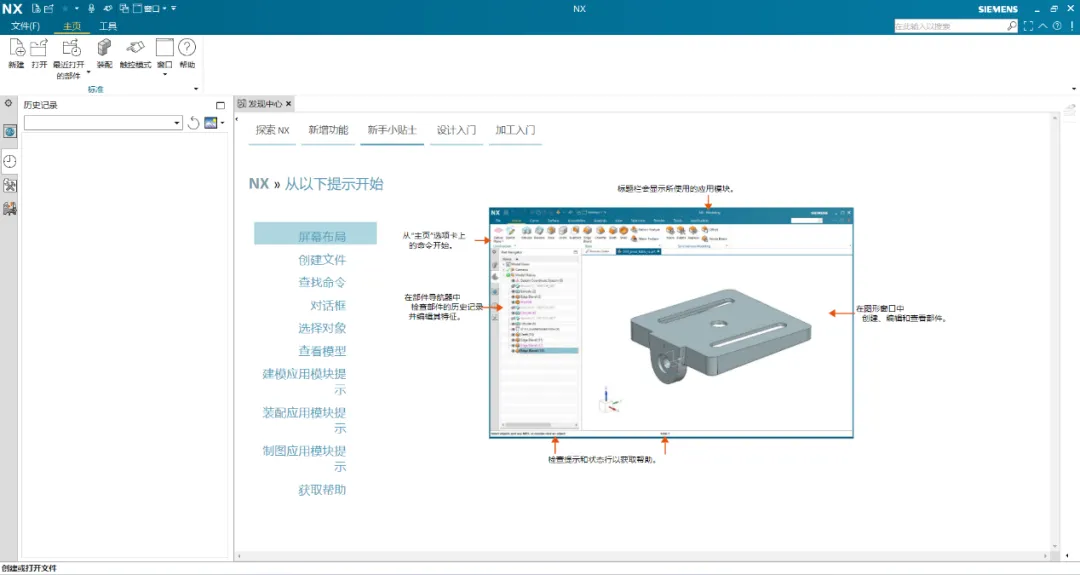Click the search magnifier icon

(x=1012, y=25)
